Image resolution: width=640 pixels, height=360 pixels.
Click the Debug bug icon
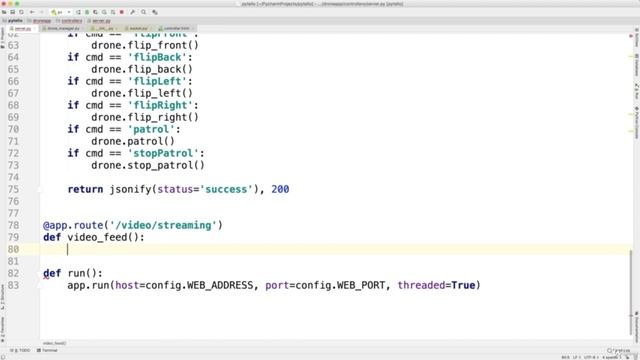pos(87,12)
